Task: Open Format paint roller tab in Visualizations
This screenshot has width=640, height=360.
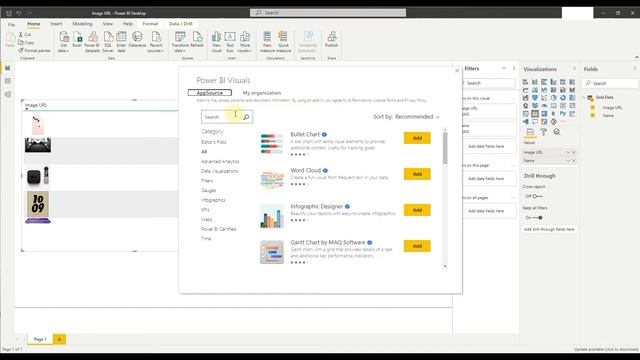Action: pyautogui.click(x=543, y=132)
